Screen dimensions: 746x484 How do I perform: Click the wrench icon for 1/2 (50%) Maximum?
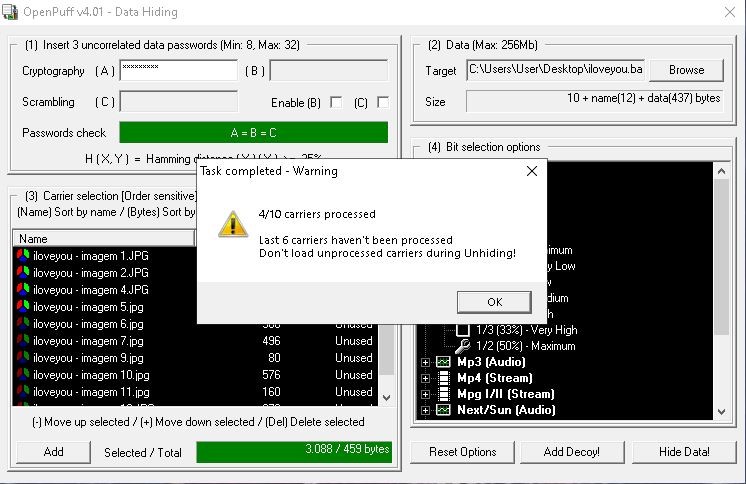pos(462,346)
